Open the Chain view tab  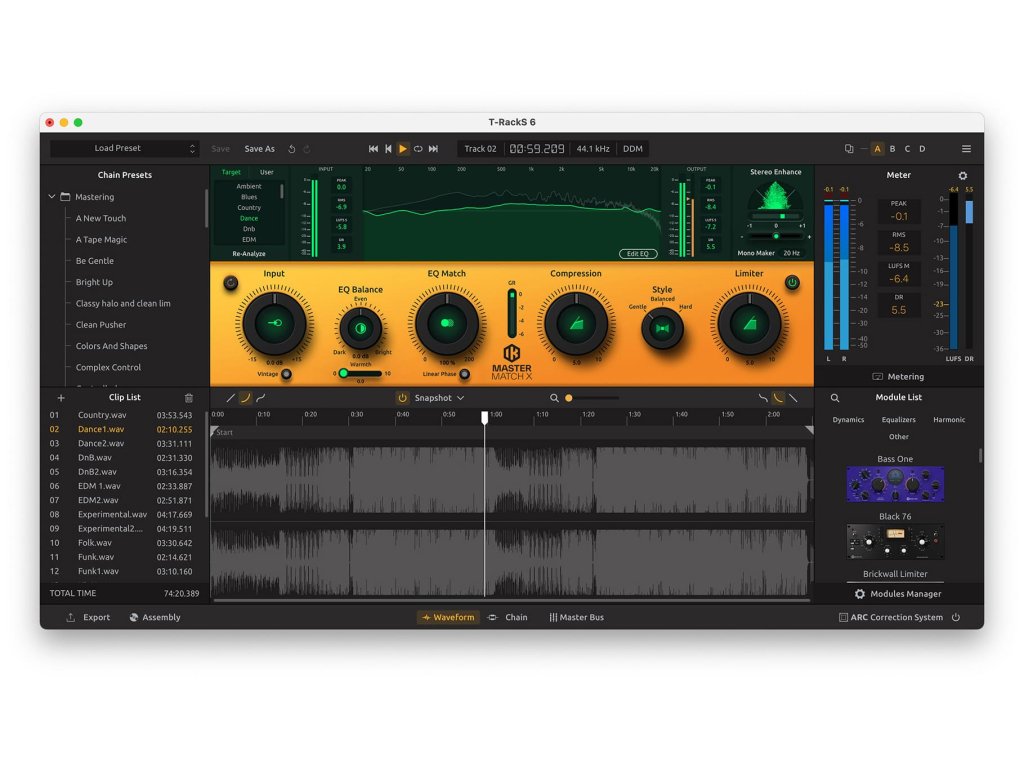(508, 617)
